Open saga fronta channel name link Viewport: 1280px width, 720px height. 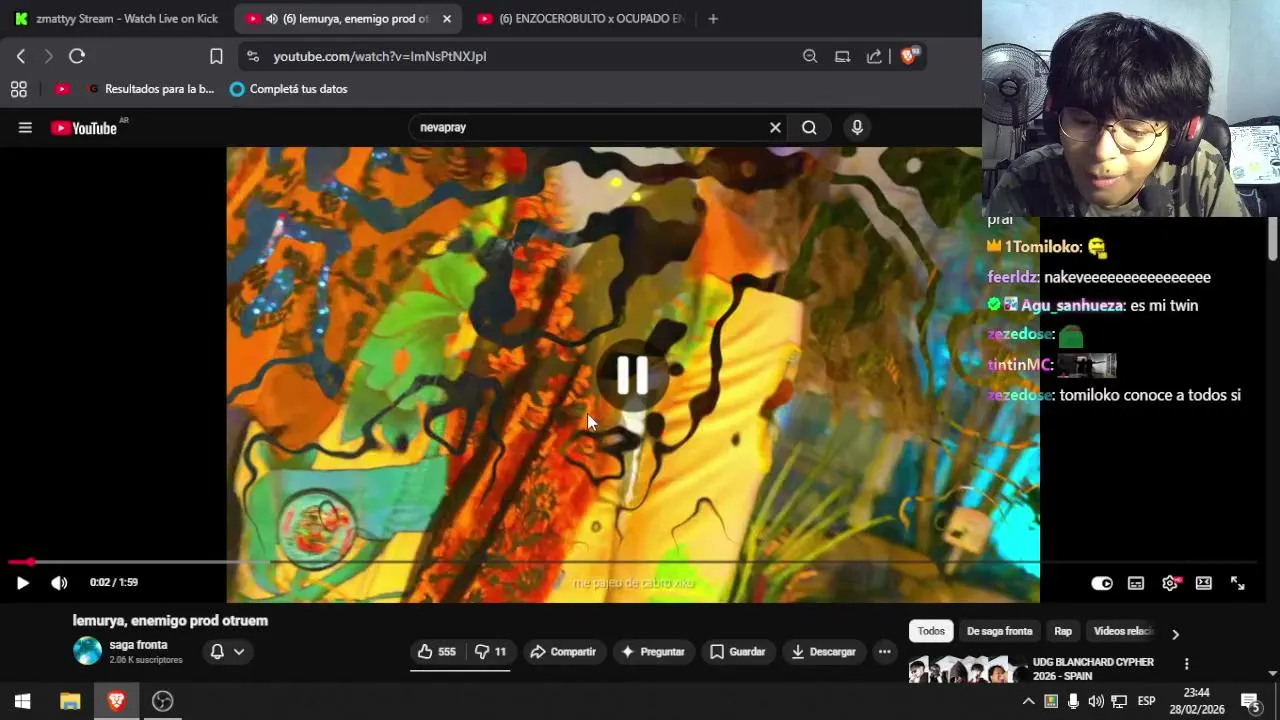tap(138, 645)
